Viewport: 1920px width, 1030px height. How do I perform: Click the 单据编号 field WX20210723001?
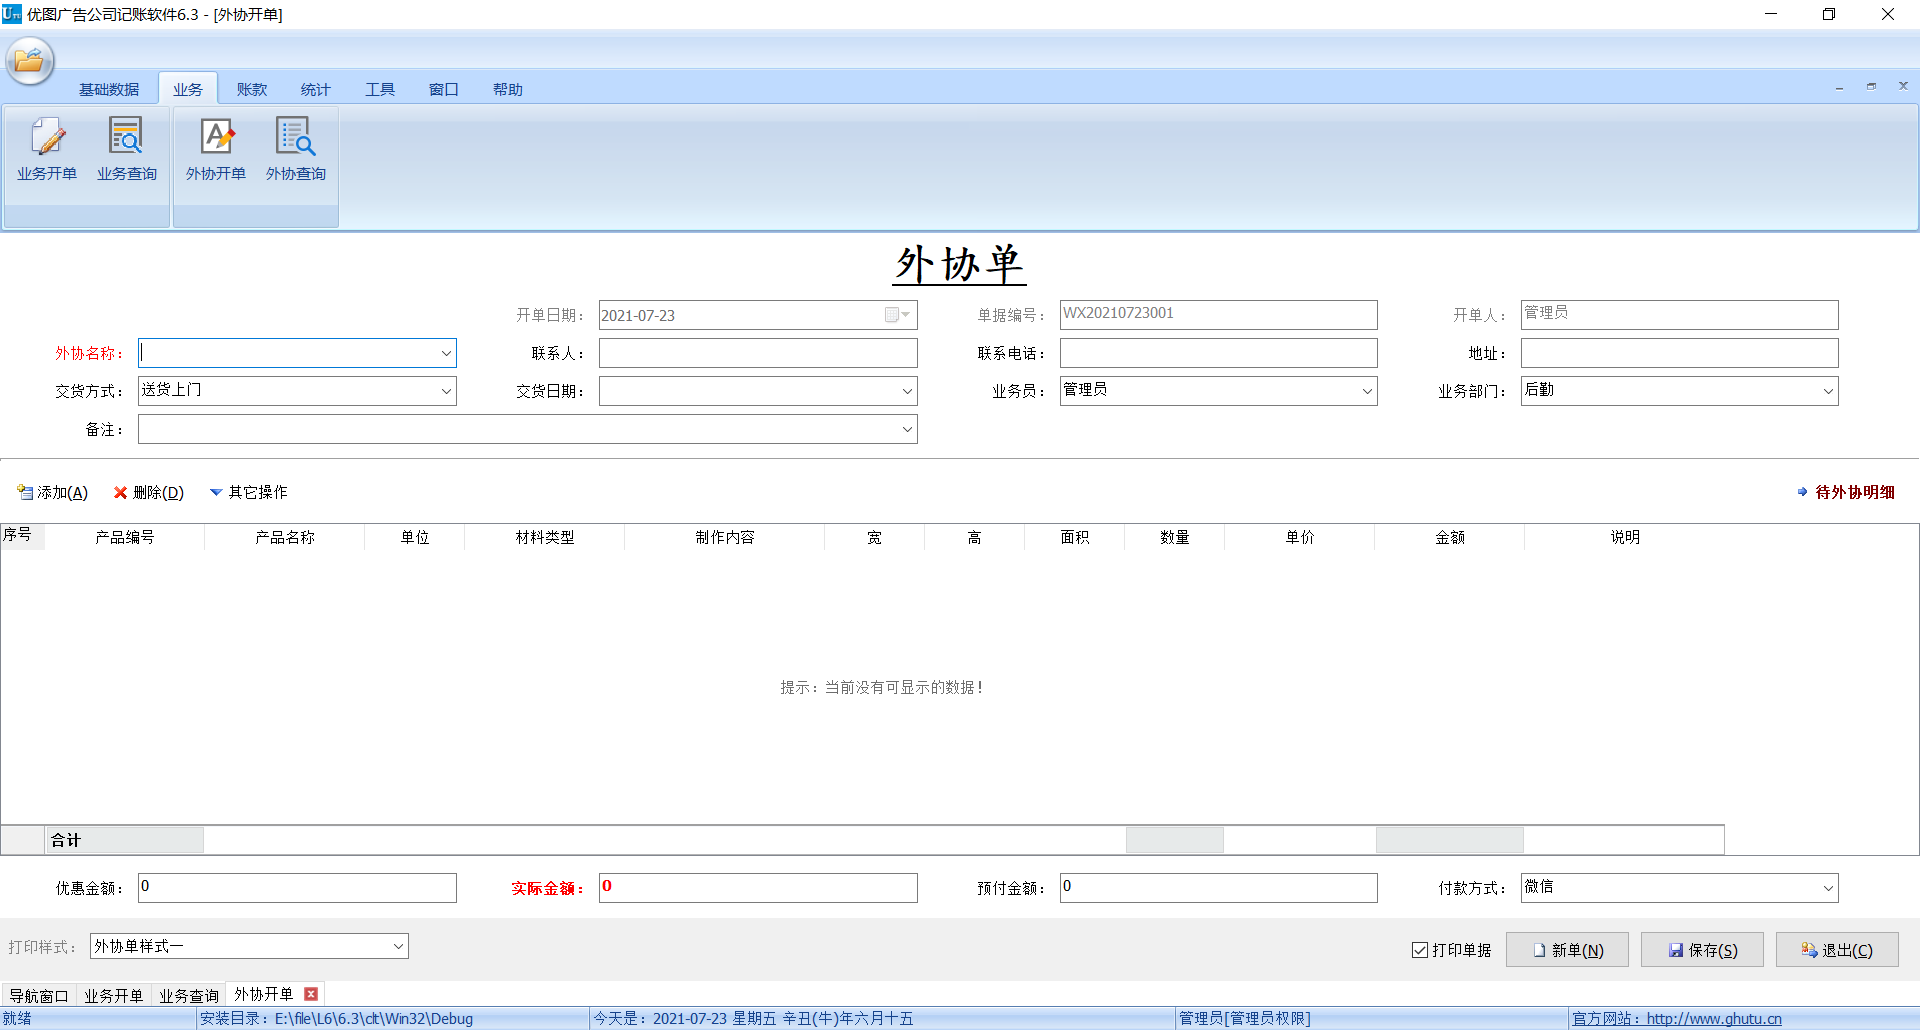coord(1219,315)
